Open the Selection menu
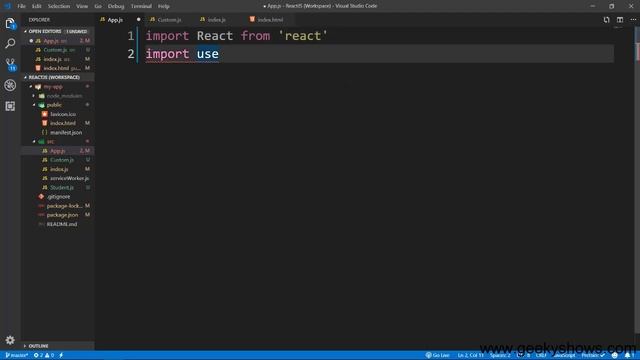The width and height of the screenshot is (640, 360). 59,6
